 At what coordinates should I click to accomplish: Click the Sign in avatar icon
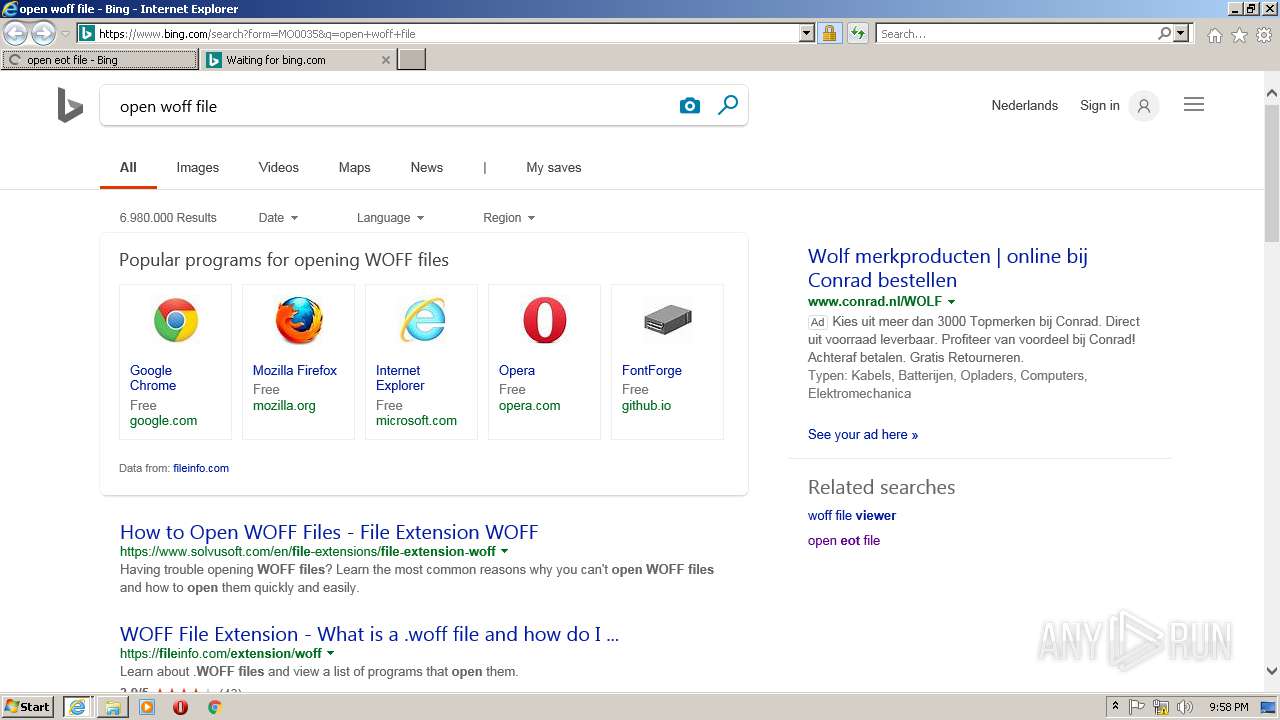pyautogui.click(x=1144, y=106)
